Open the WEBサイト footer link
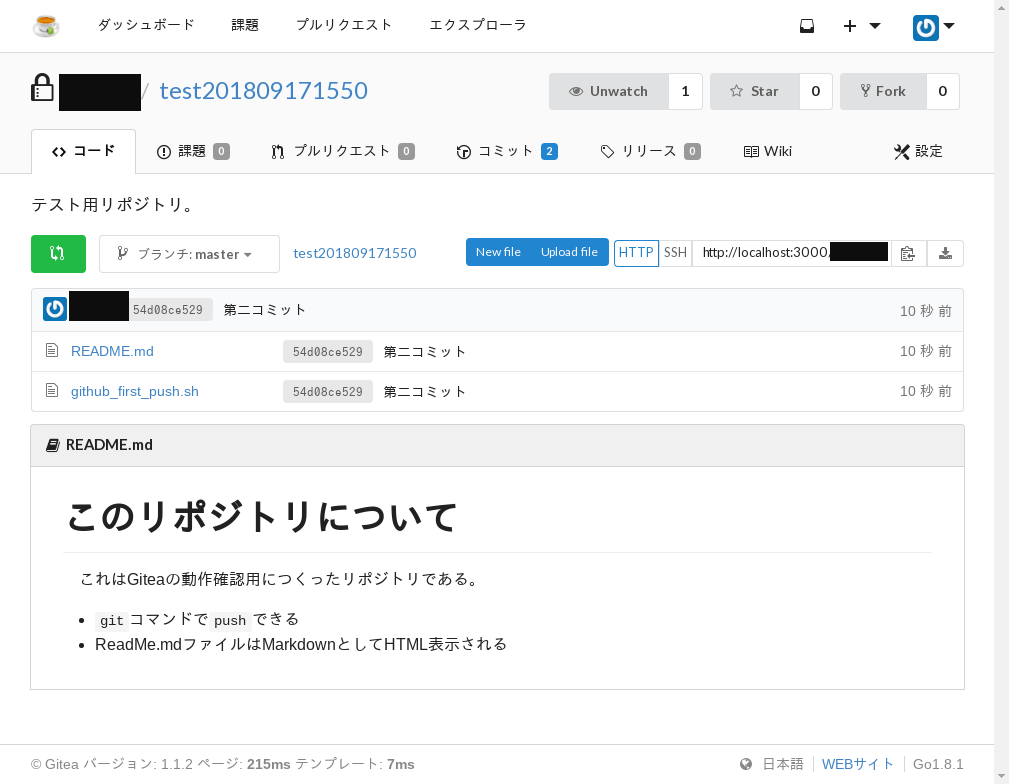Viewport: 1009px width, 784px height. (858, 764)
